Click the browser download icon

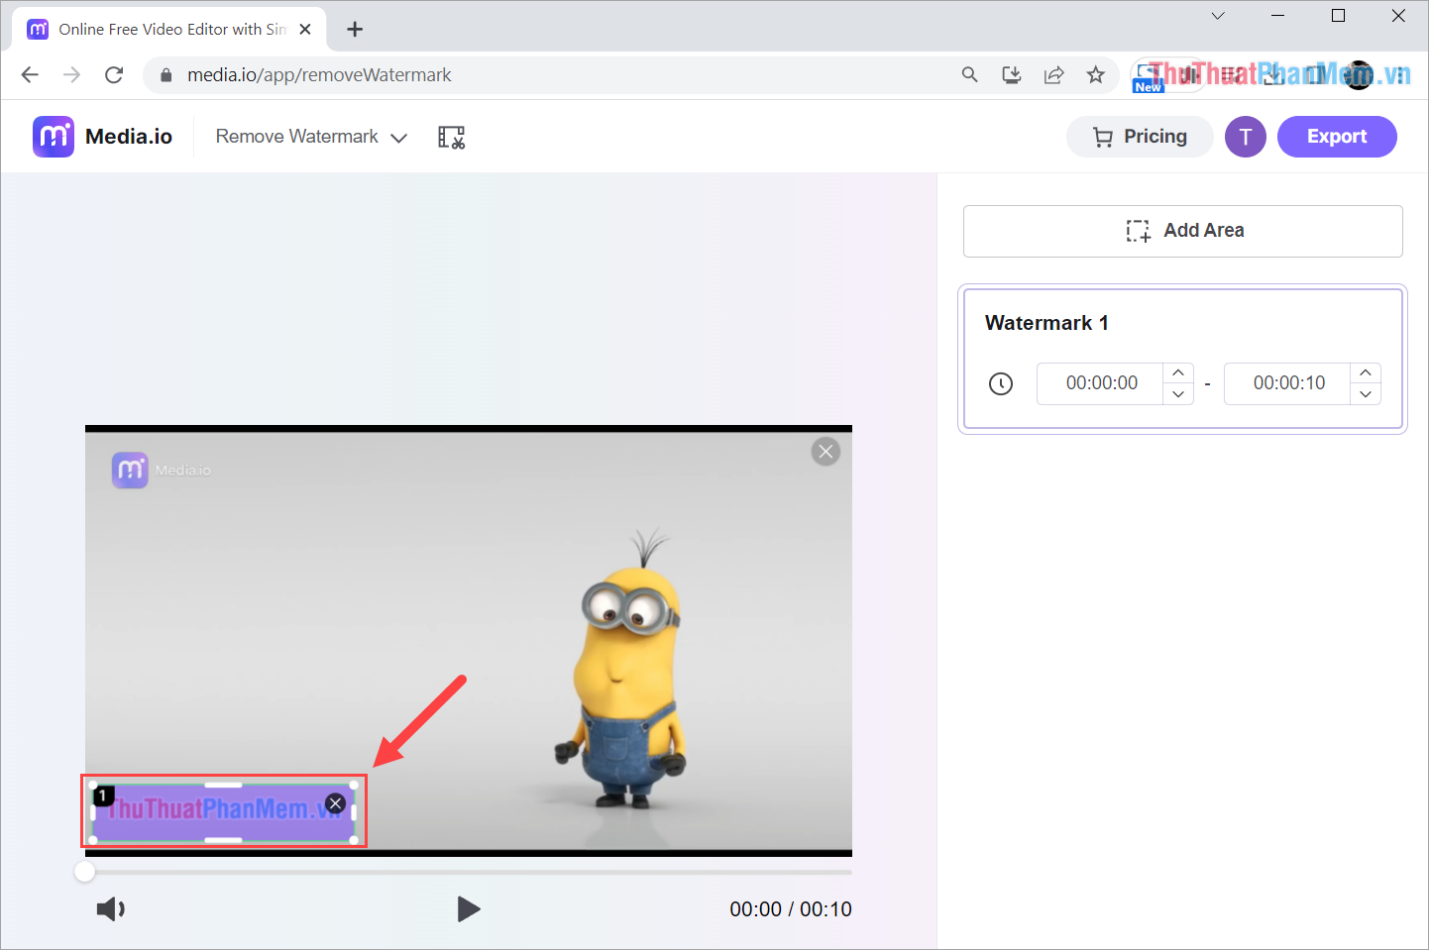click(1011, 74)
